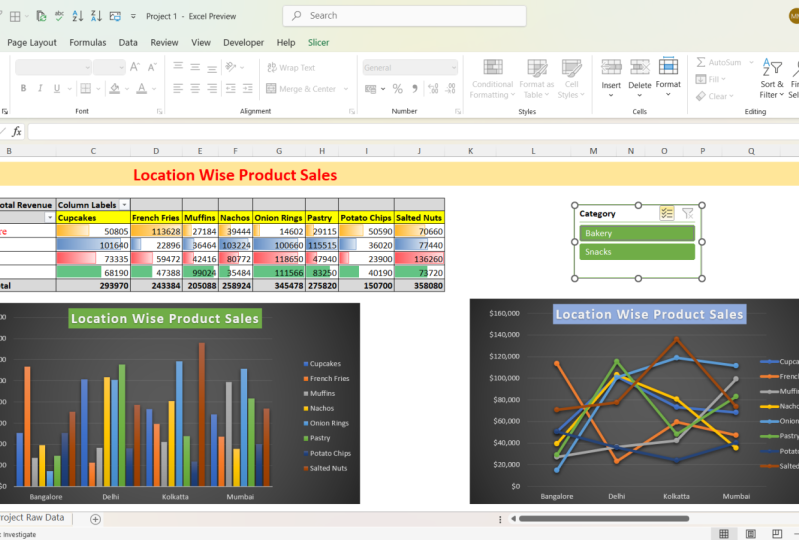Viewport: 799px width, 540px height.
Task: Switch to the Developer tab
Action: (244, 43)
